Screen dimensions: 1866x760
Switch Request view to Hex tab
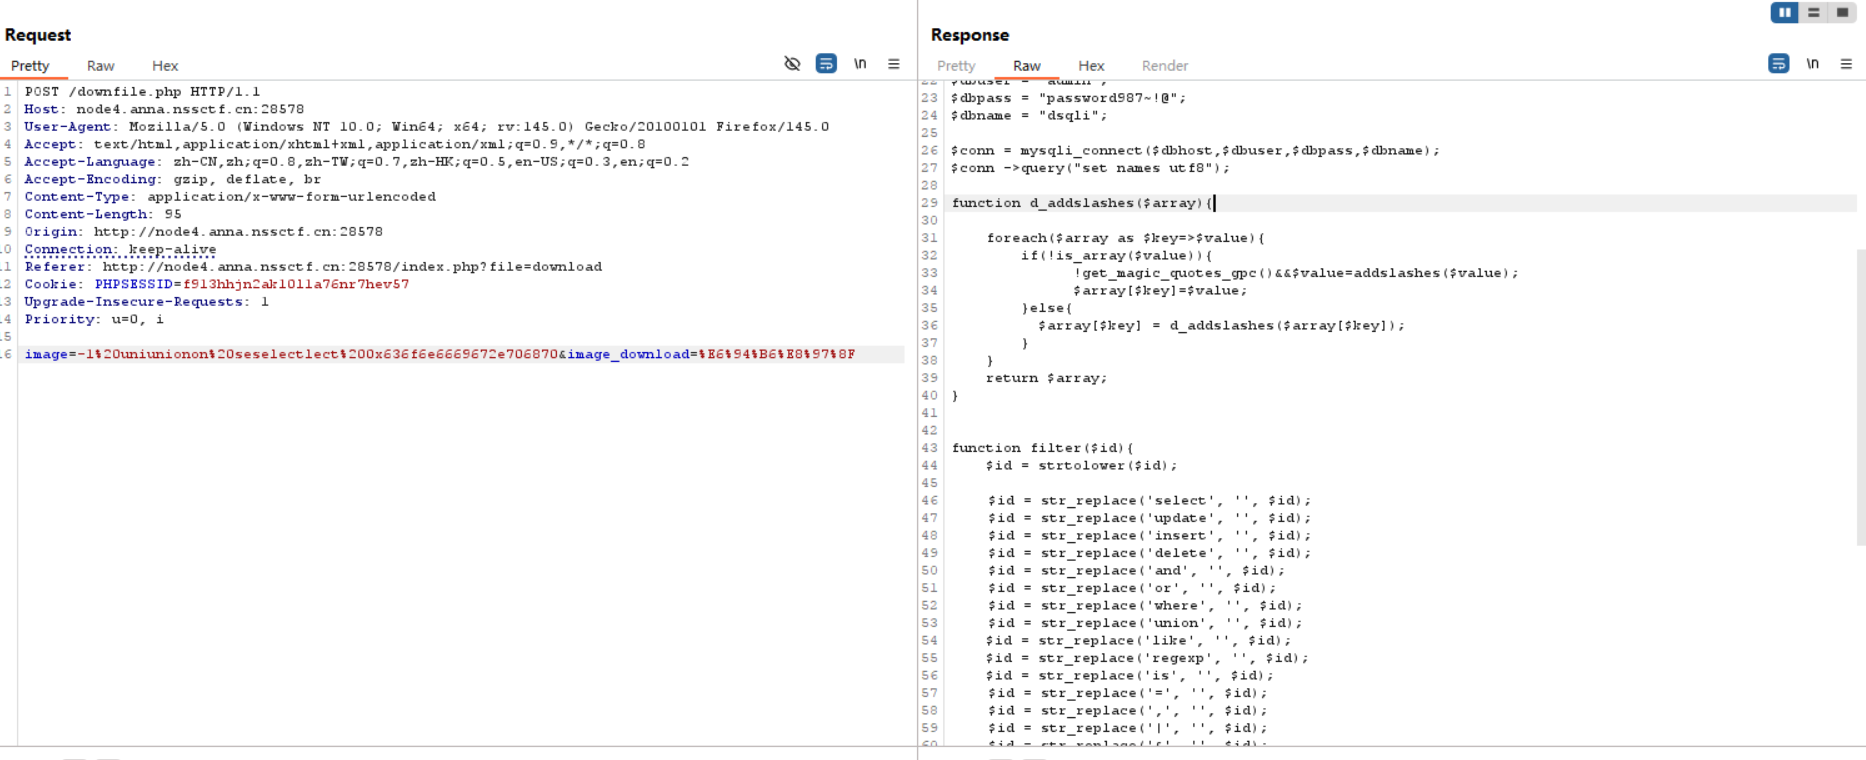point(165,65)
